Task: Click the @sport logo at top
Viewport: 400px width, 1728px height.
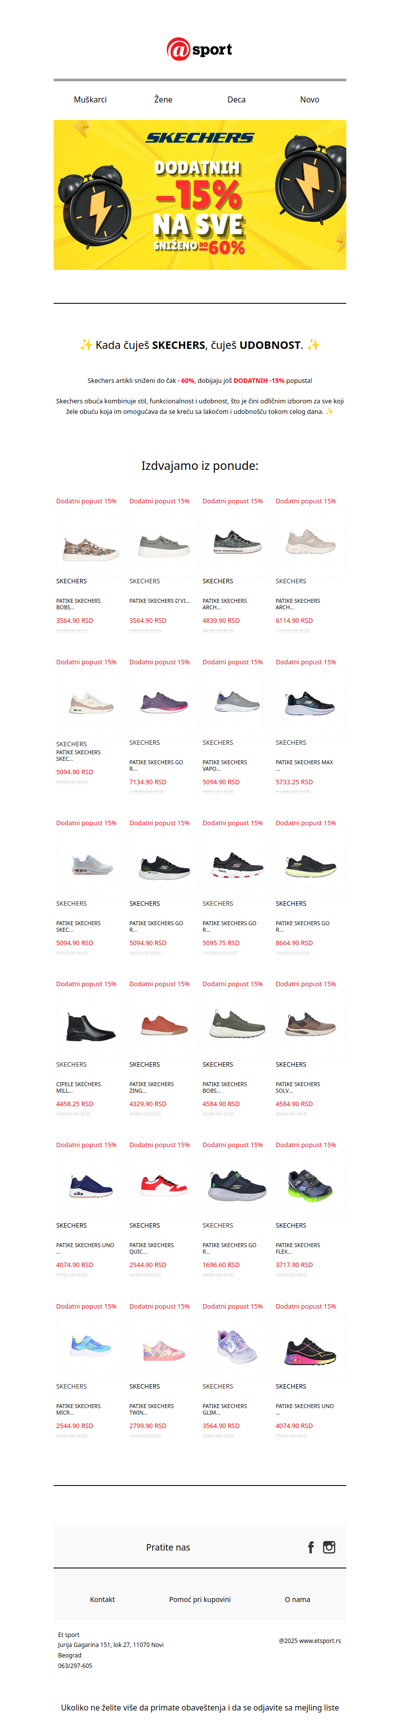Action: coord(199,49)
